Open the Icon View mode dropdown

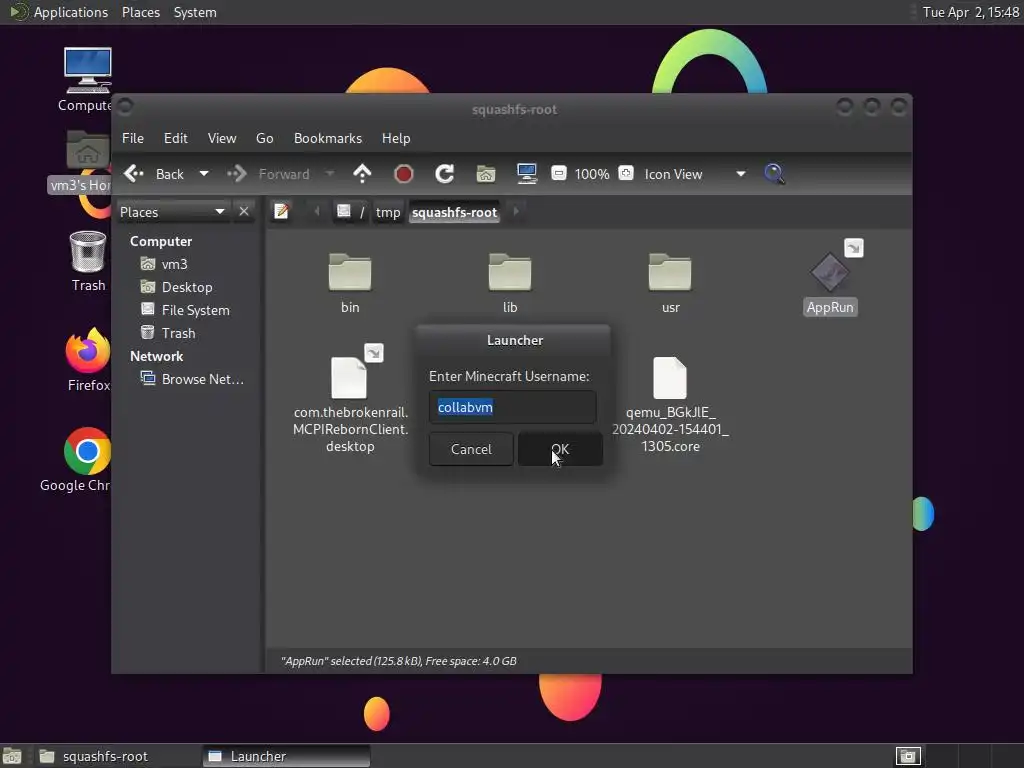(695, 174)
